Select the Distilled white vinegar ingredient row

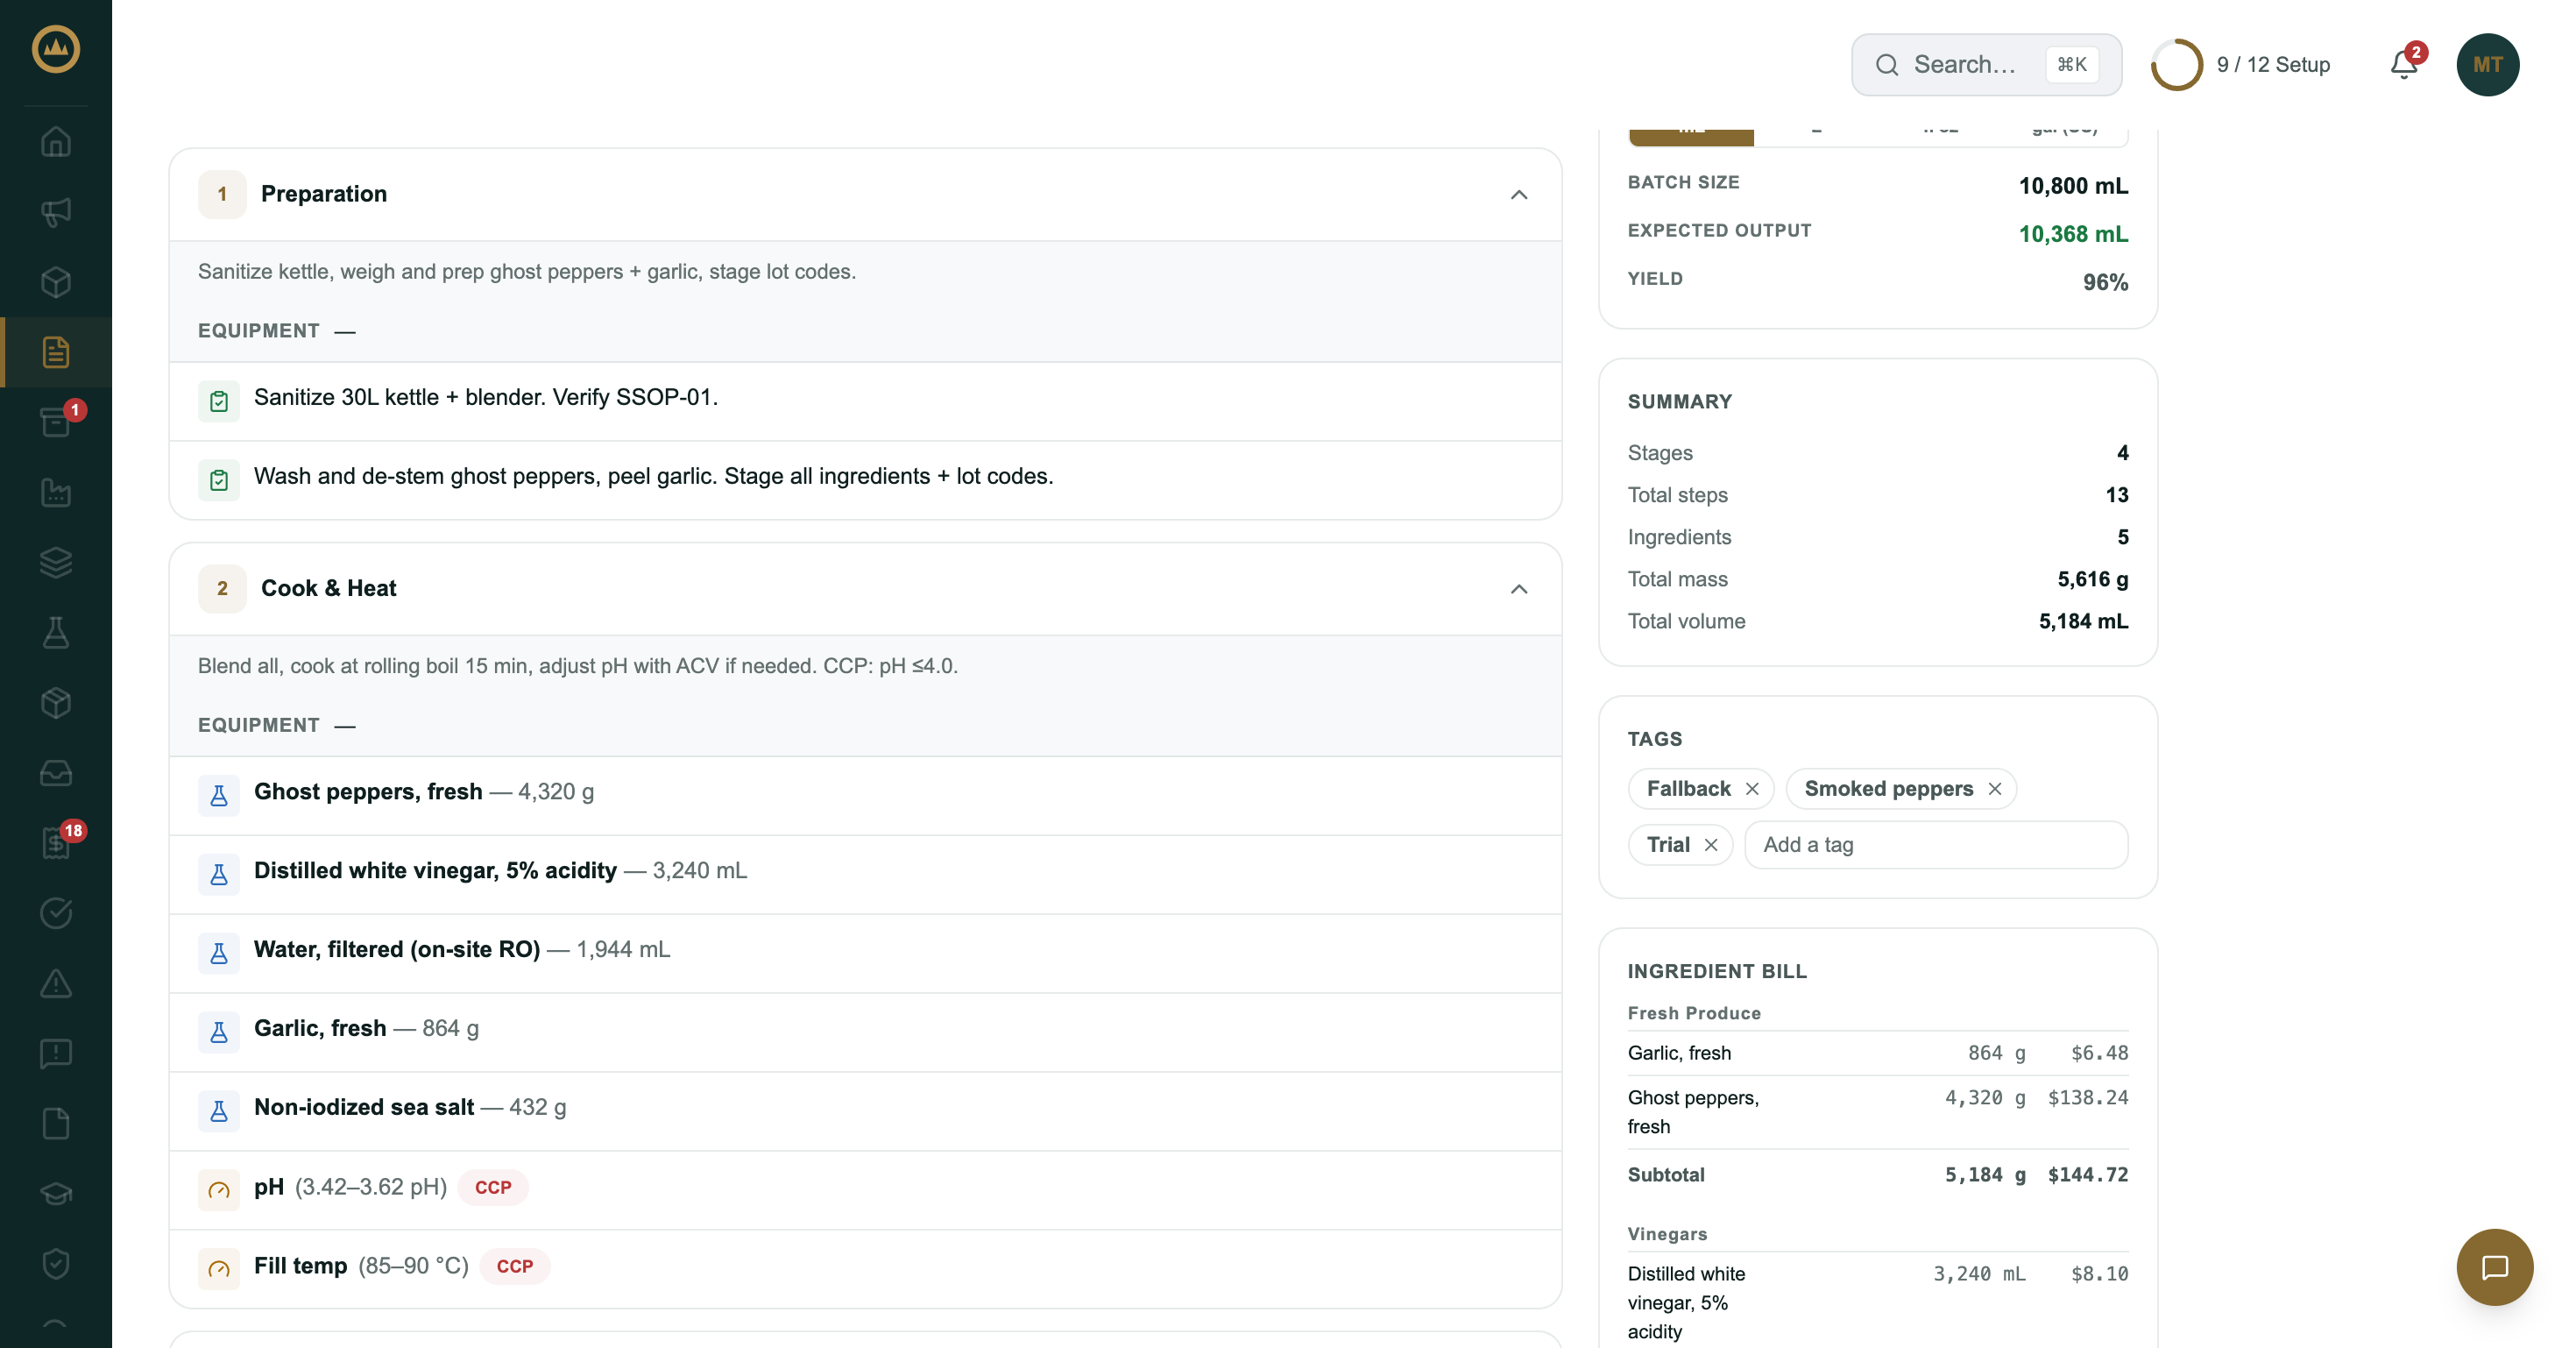coord(866,874)
